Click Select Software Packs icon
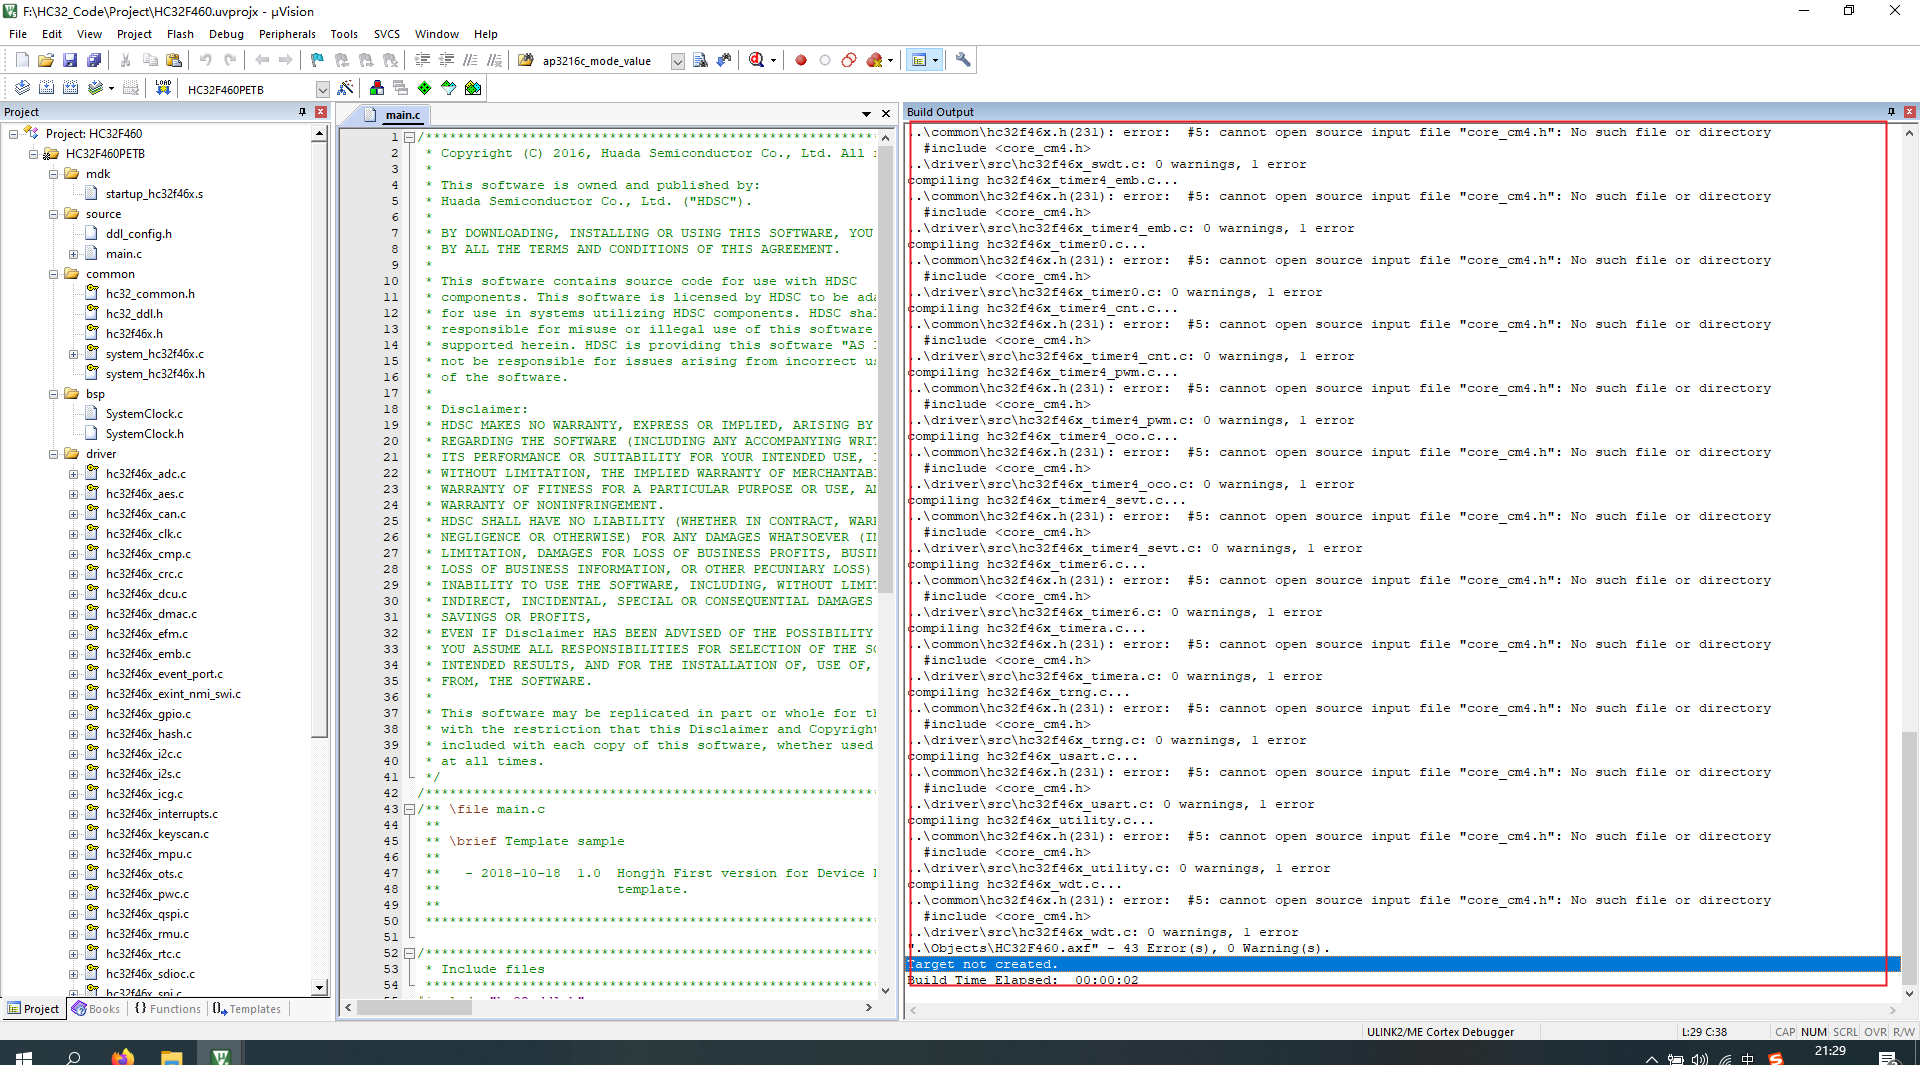This screenshot has height=1065, width=1920. coord(449,88)
